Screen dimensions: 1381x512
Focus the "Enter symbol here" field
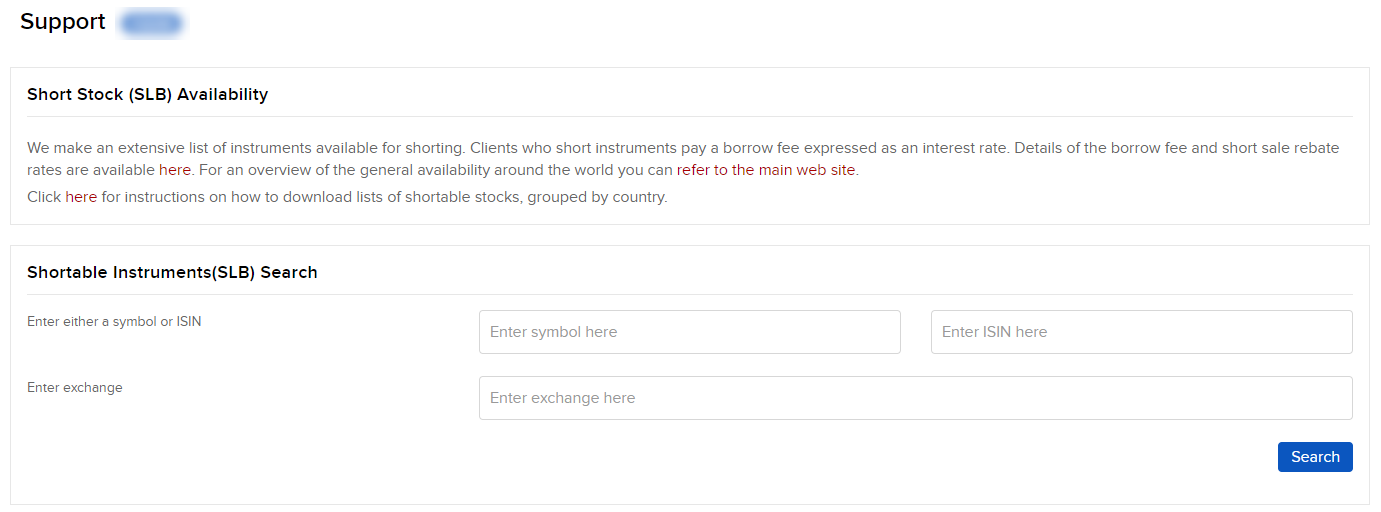[690, 332]
